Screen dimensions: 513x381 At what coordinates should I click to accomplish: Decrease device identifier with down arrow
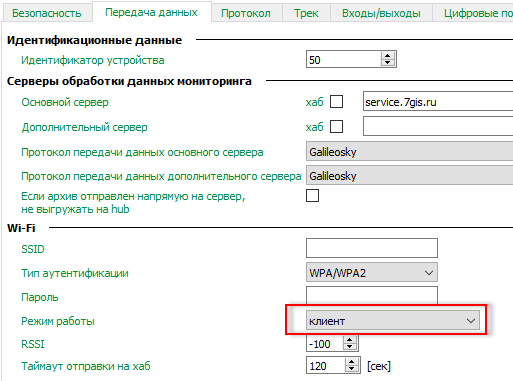coord(387,62)
